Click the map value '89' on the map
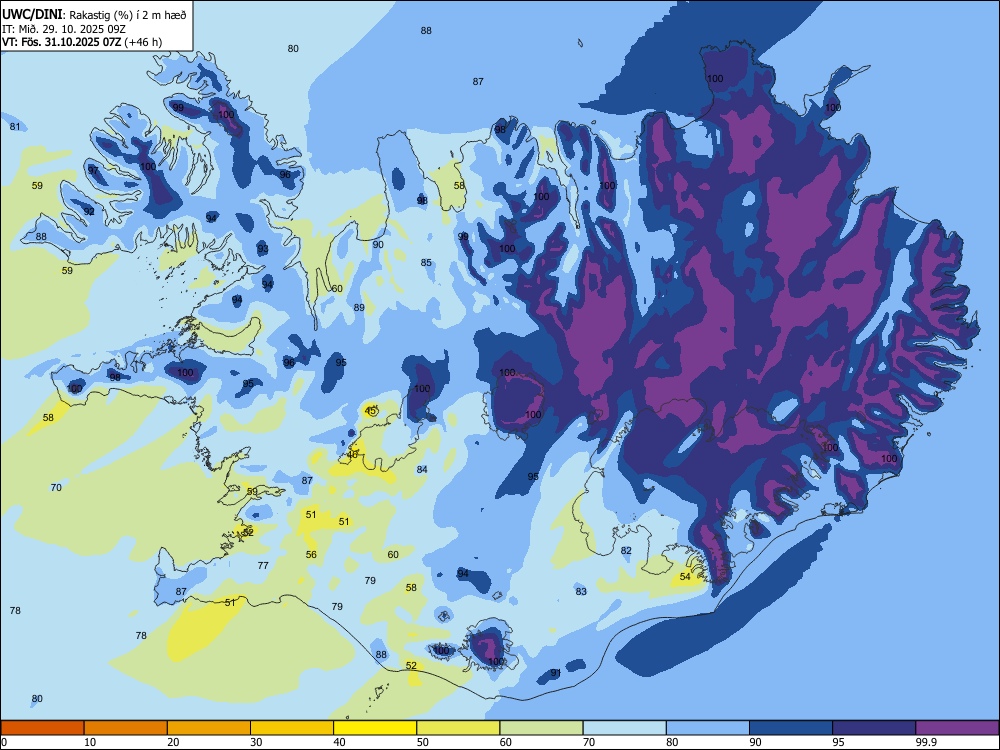This screenshot has height=750, width=1000. point(359,307)
